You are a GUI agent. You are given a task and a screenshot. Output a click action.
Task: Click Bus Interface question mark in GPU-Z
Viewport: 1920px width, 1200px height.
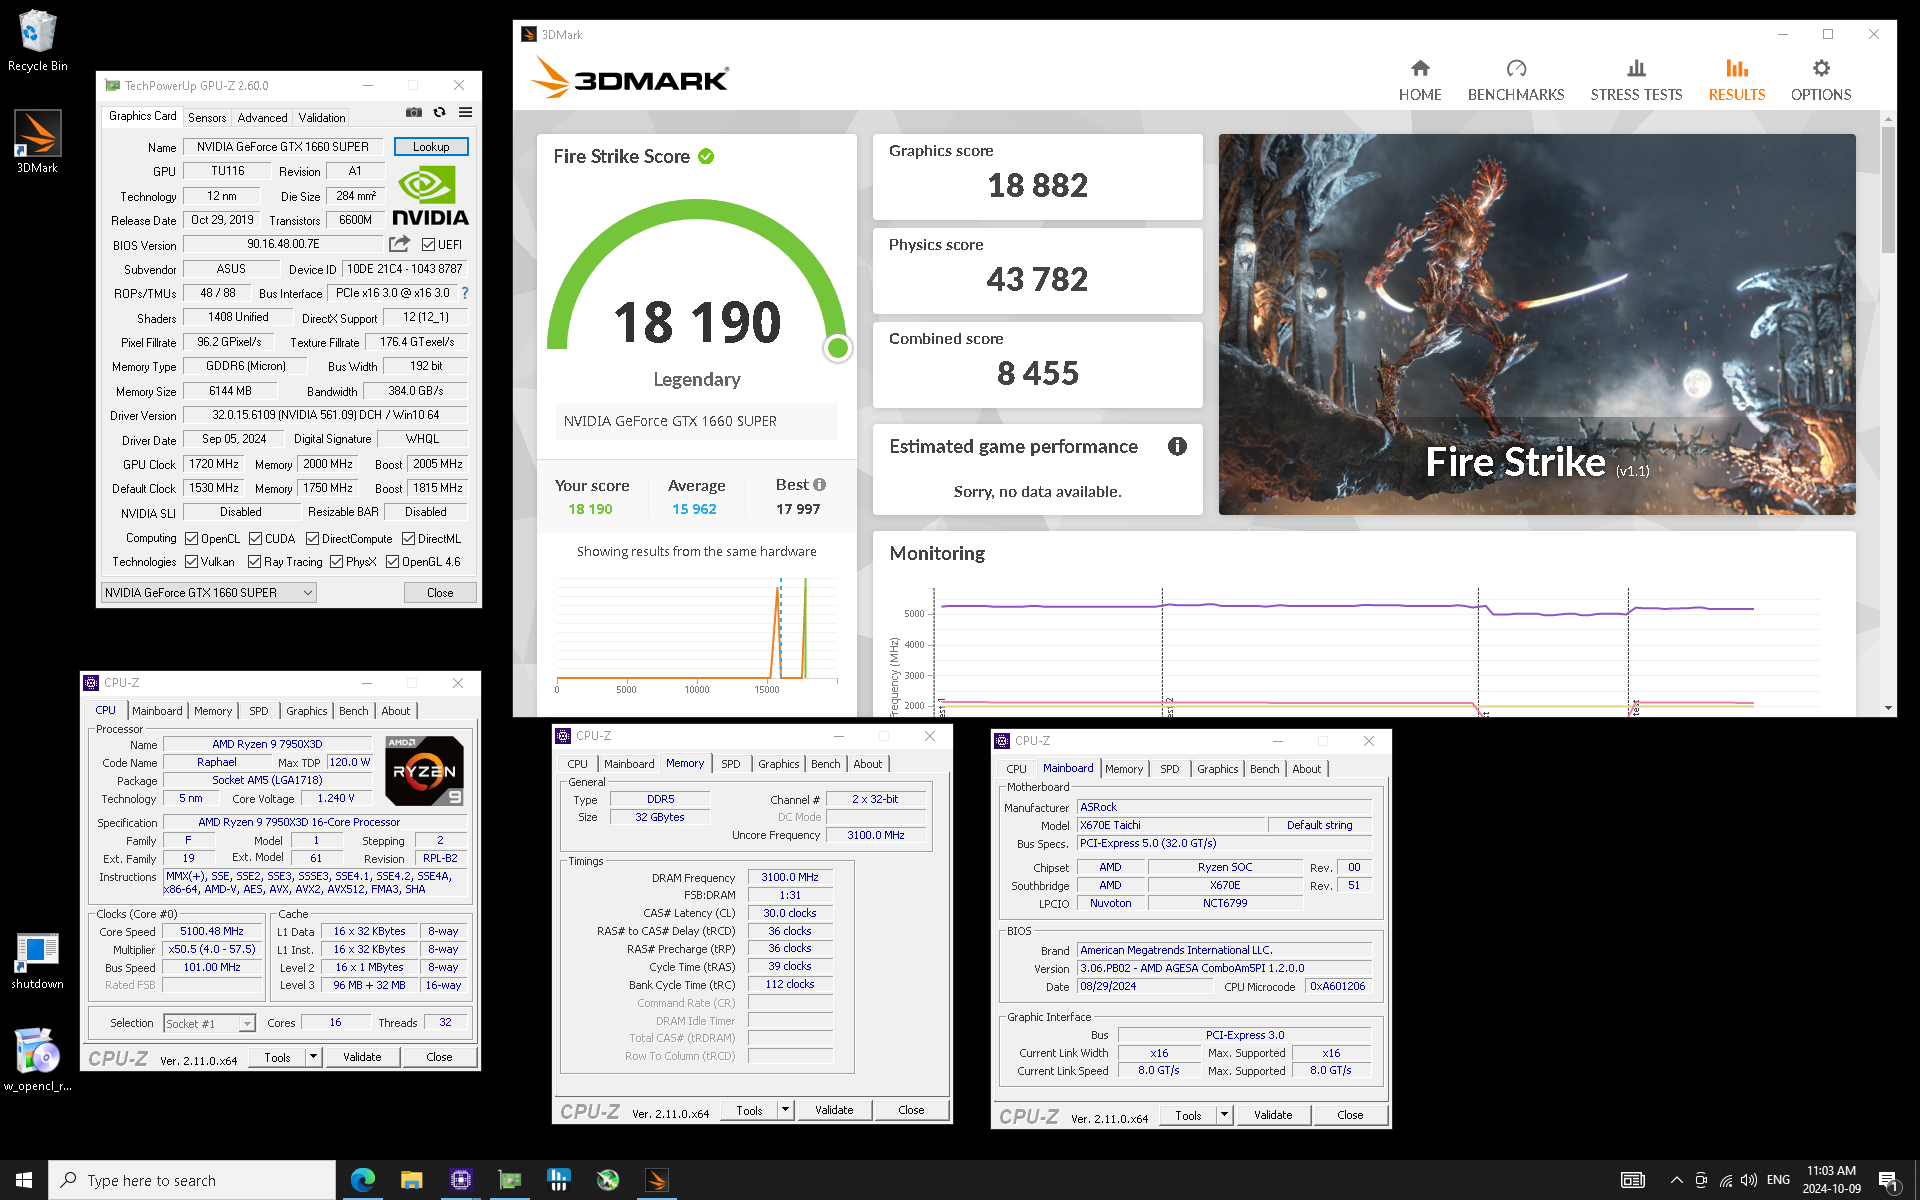pos(465,293)
